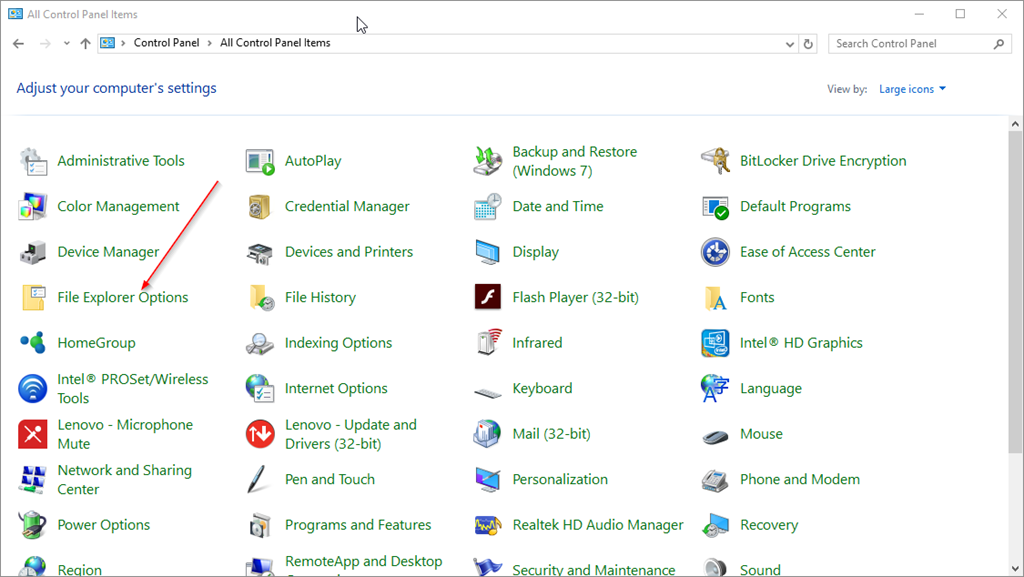This screenshot has height=577, width=1024.
Task: Open the File Explorer Options icon
Action: (33, 298)
